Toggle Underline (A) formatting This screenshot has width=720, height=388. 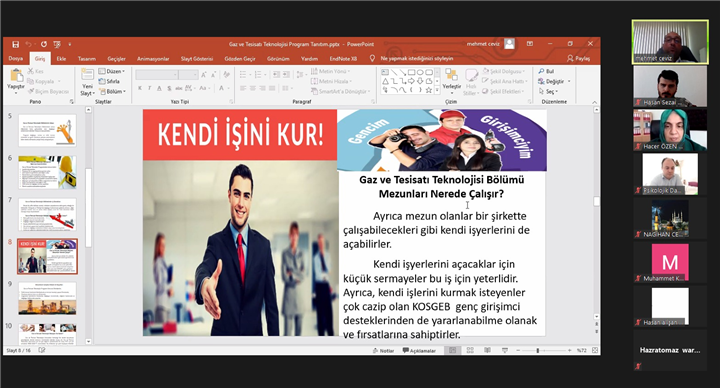159,88
